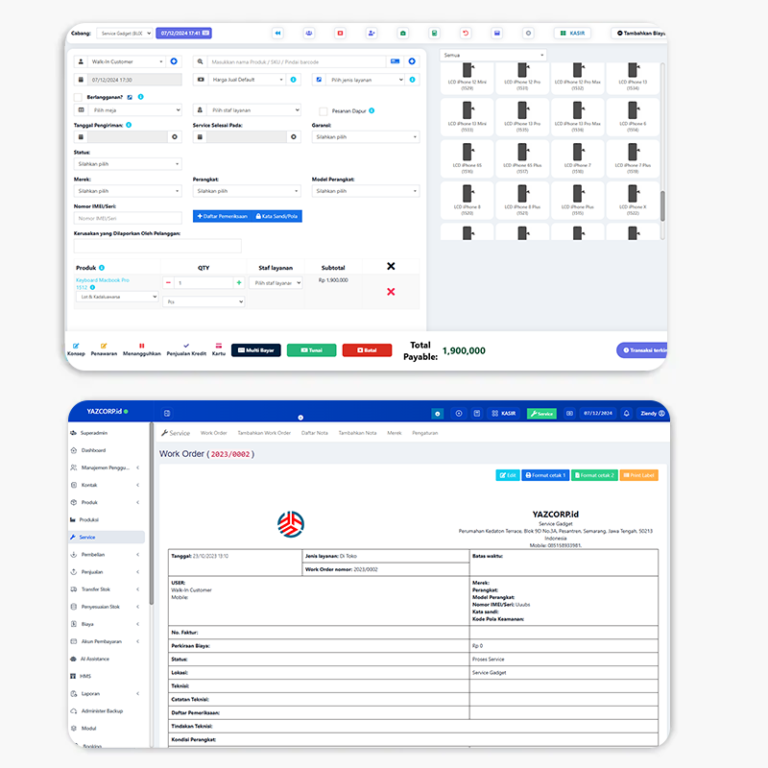Image resolution: width=768 pixels, height=768 pixels.
Task: Tick the Berlangganan checkbox
Action: tap(79, 97)
